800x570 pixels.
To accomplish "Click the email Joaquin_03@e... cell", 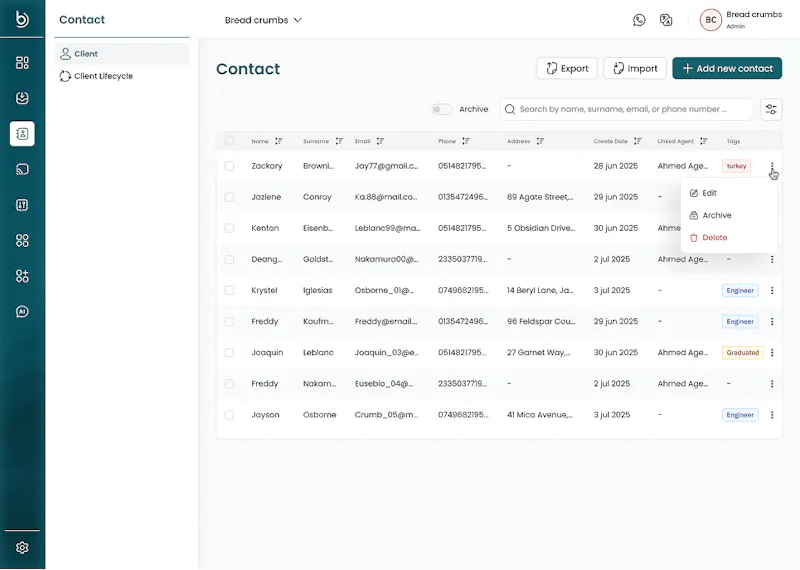I will click(387, 353).
